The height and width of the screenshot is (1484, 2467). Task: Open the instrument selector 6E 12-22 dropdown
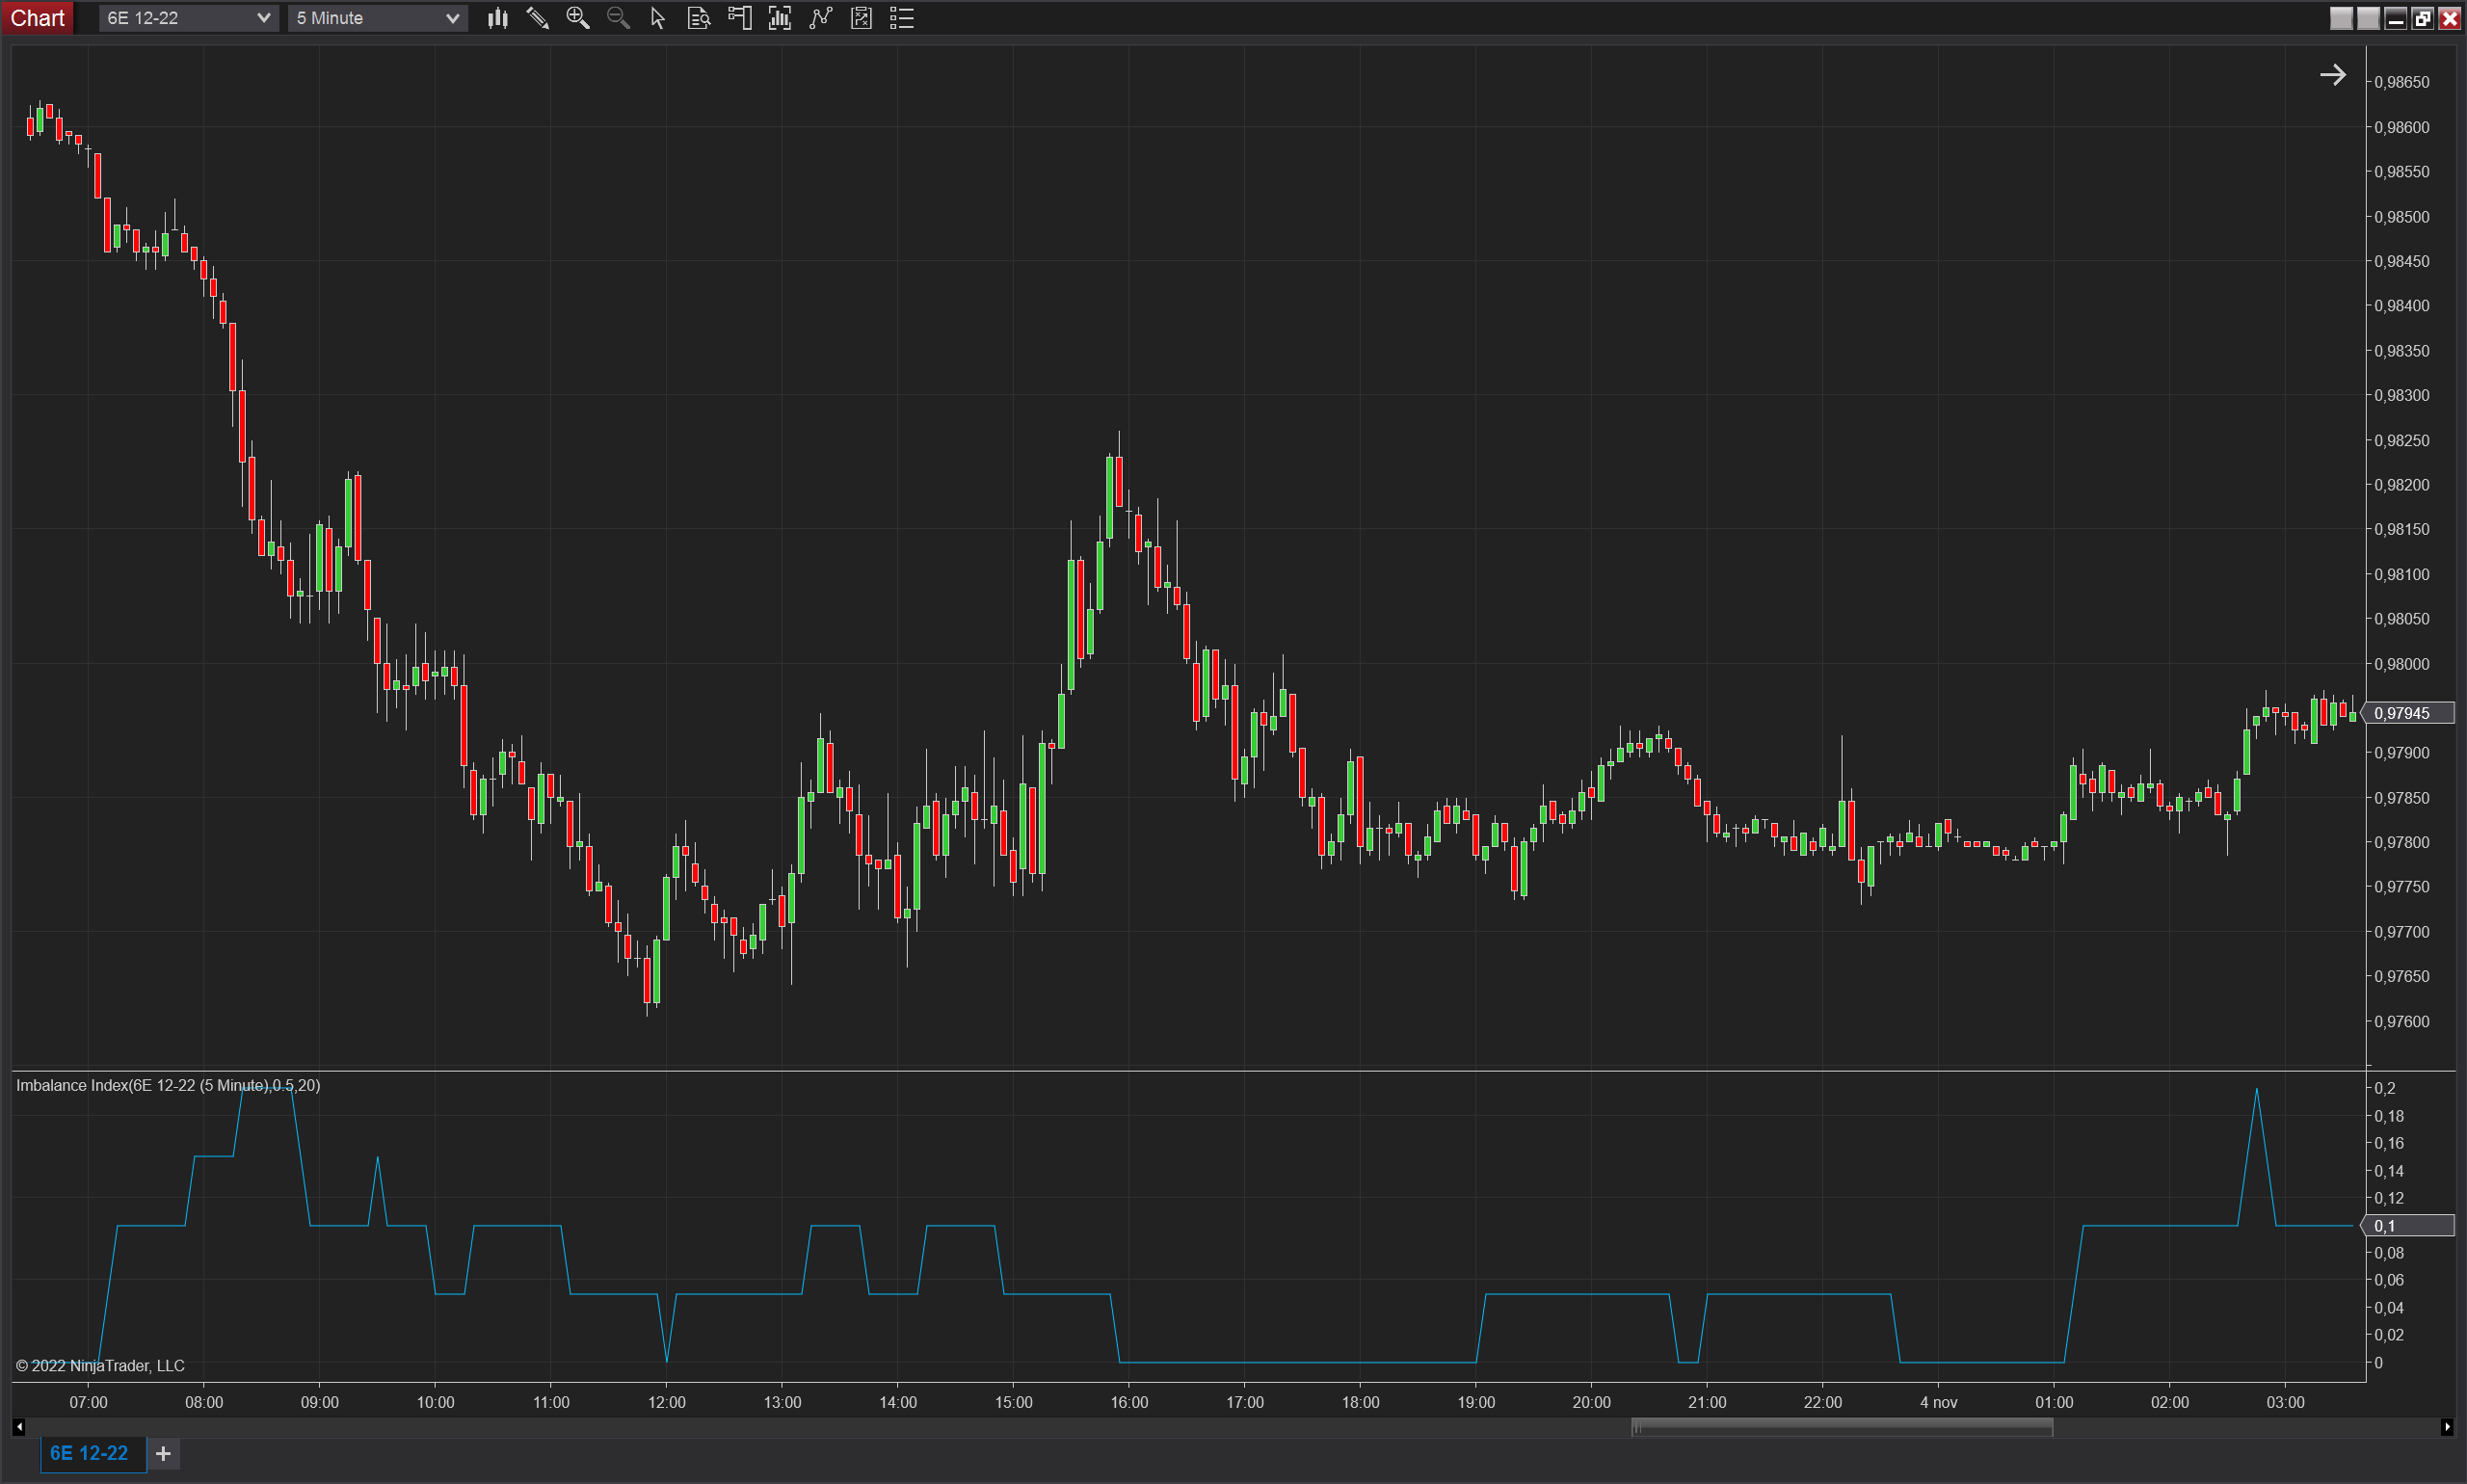pyautogui.click(x=188, y=18)
